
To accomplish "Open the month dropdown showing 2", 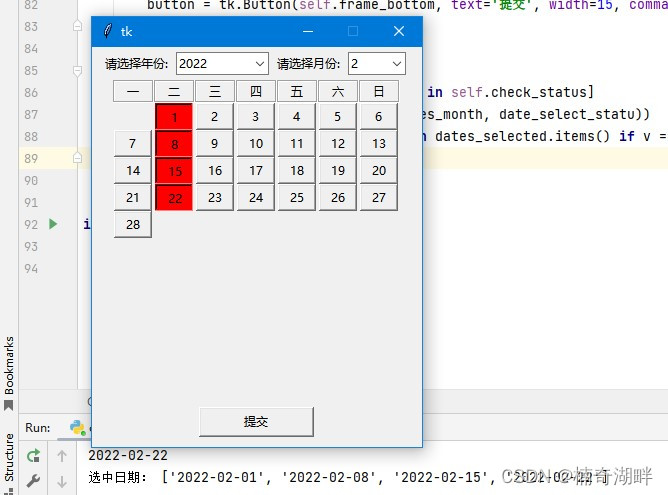I will pos(377,64).
